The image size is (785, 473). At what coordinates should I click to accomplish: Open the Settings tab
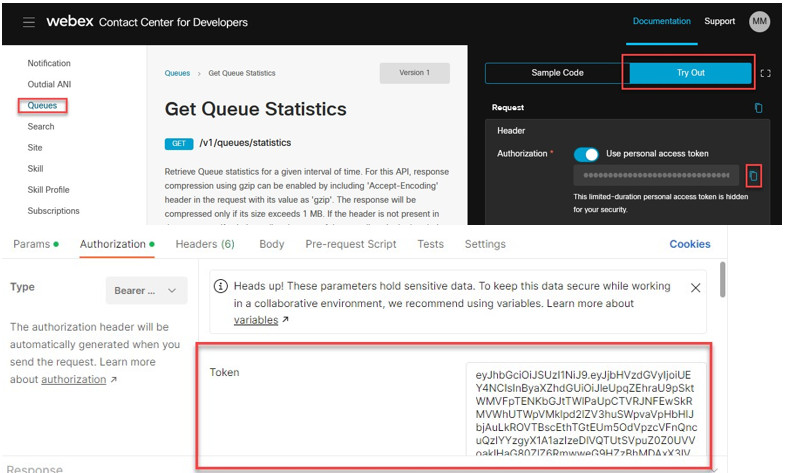[x=485, y=244]
